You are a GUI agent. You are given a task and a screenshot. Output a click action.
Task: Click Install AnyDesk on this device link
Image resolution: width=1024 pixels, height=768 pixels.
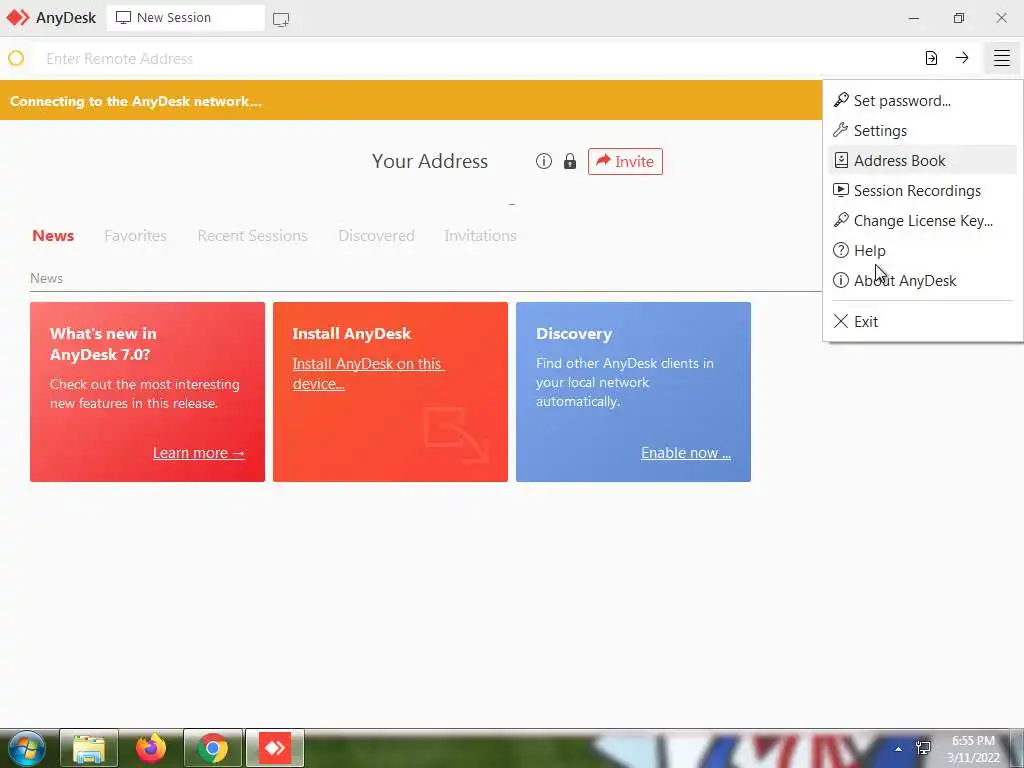(x=368, y=374)
